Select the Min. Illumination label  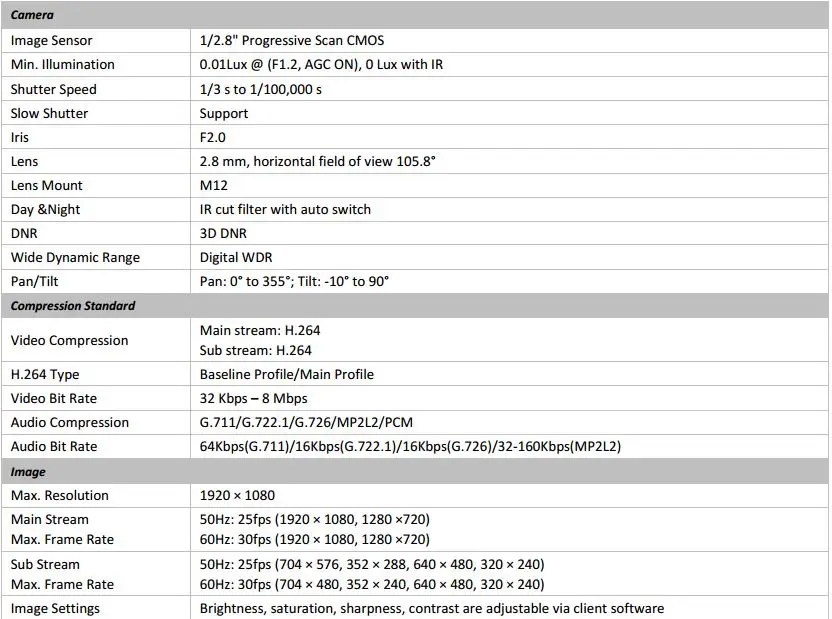click(63, 65)
